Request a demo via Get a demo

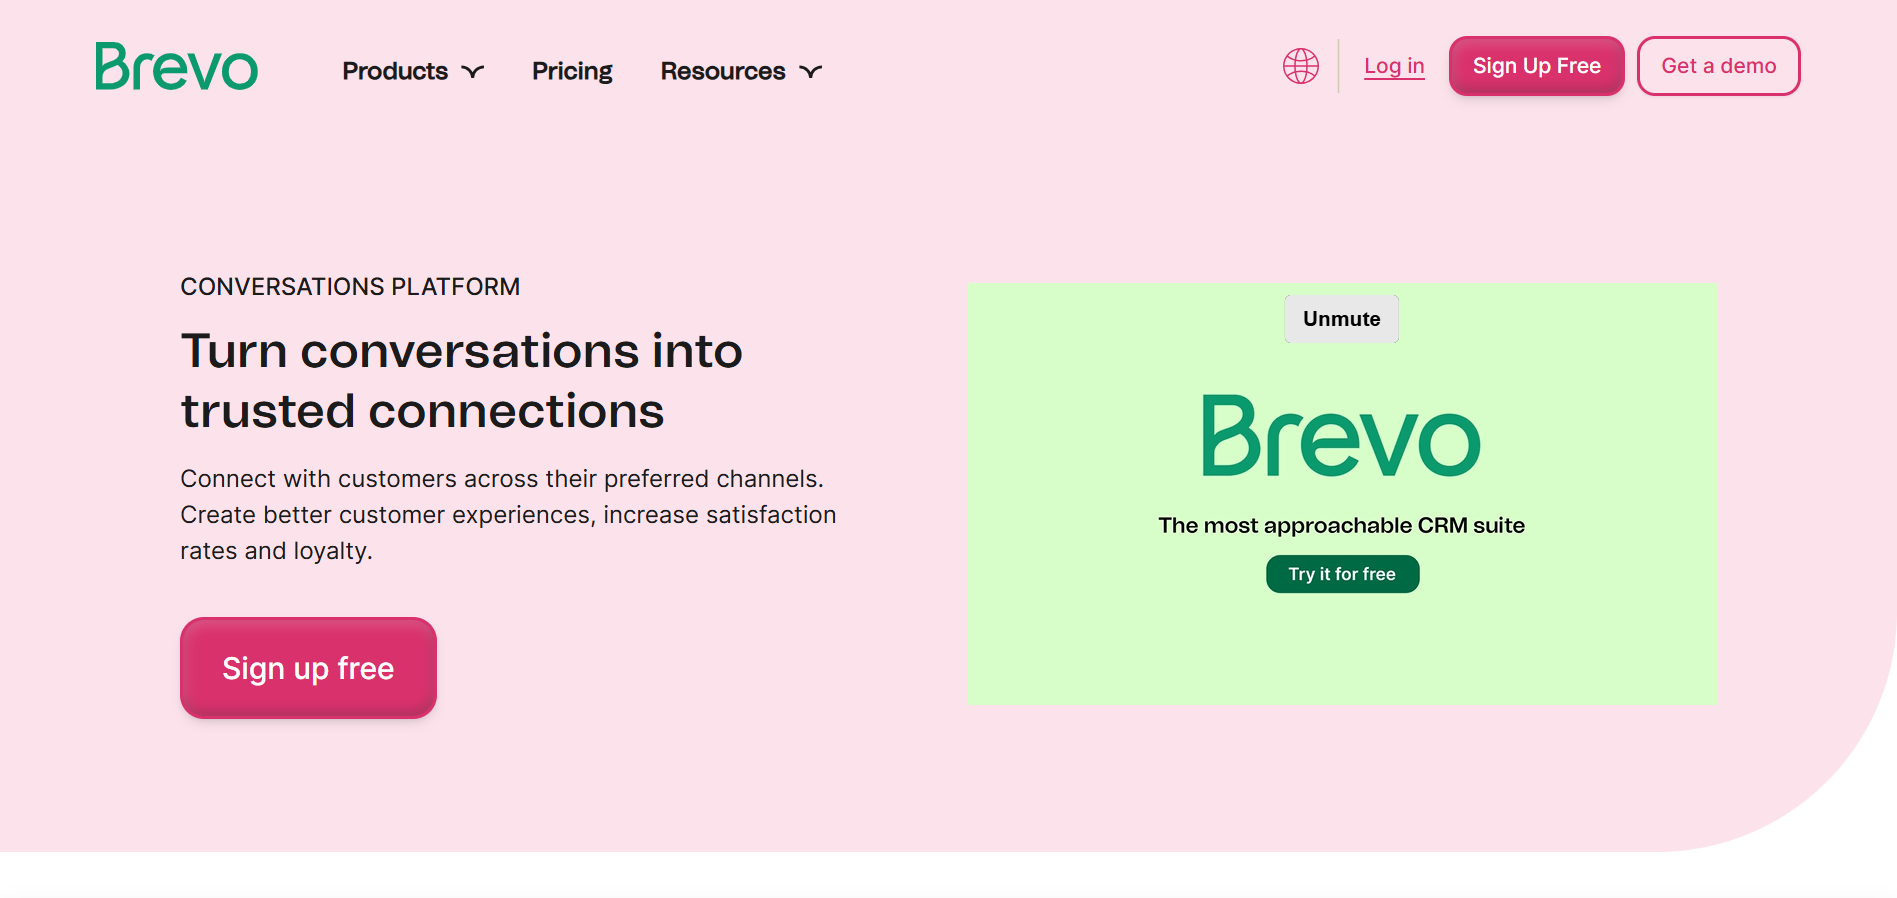point(1718,66)
